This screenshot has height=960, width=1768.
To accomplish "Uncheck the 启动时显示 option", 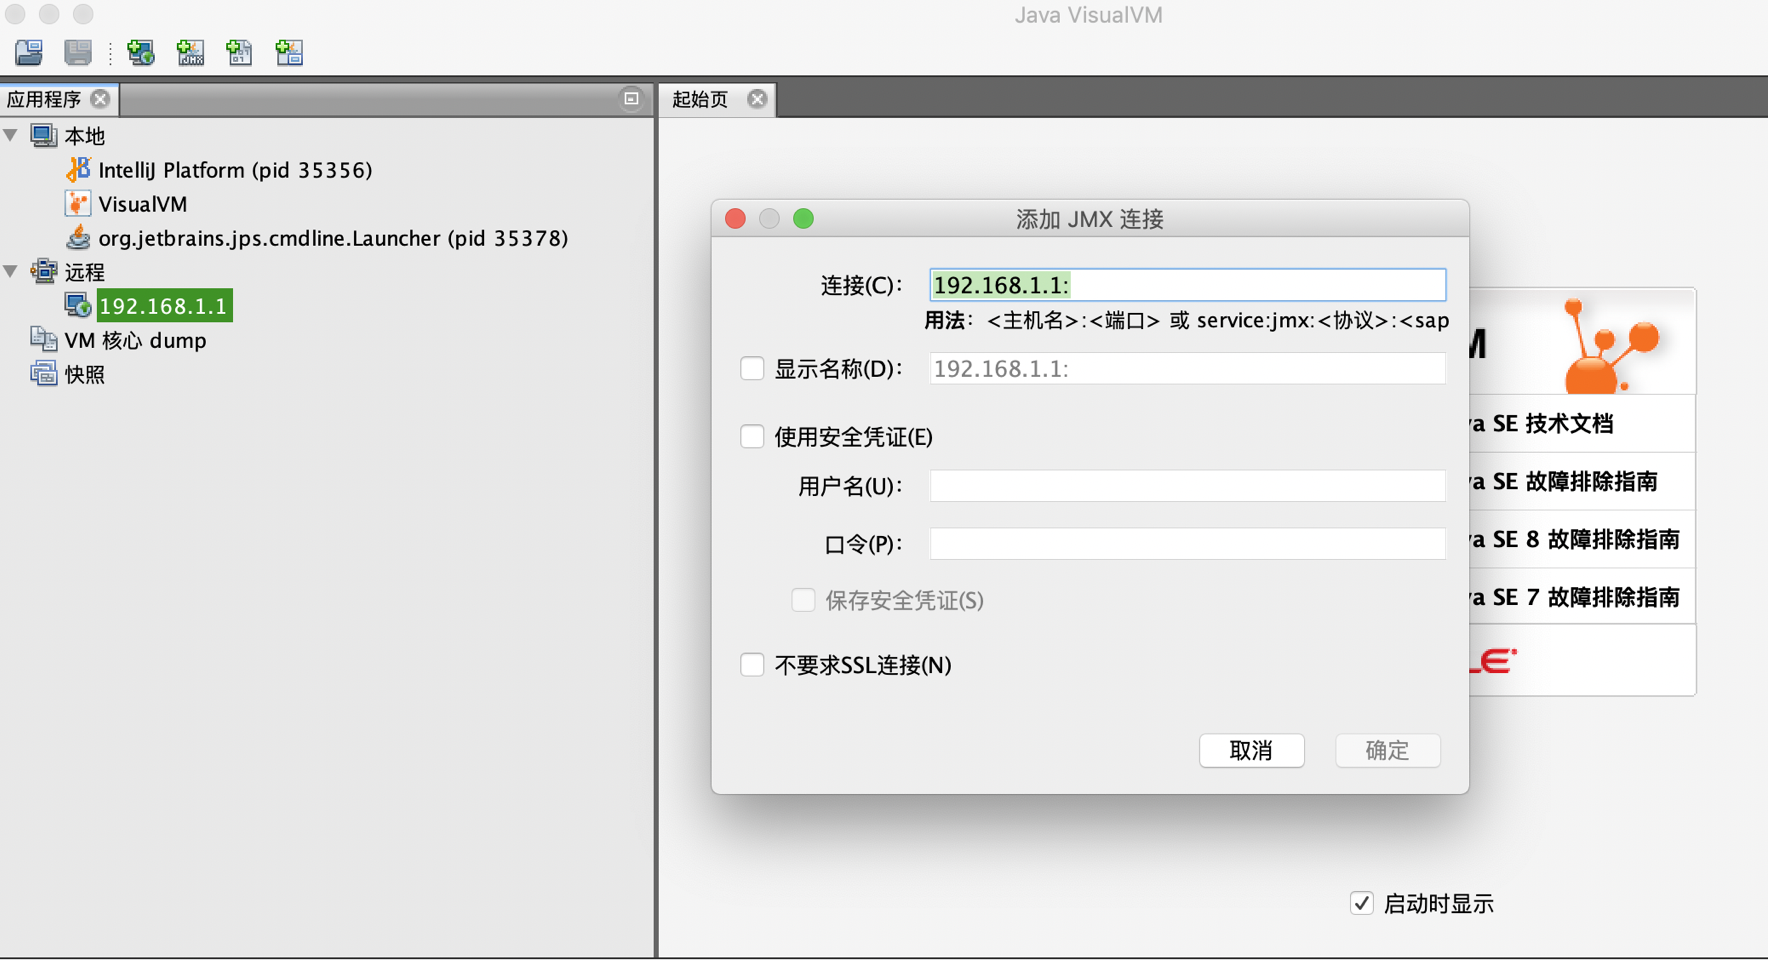I will (1361, 903).
